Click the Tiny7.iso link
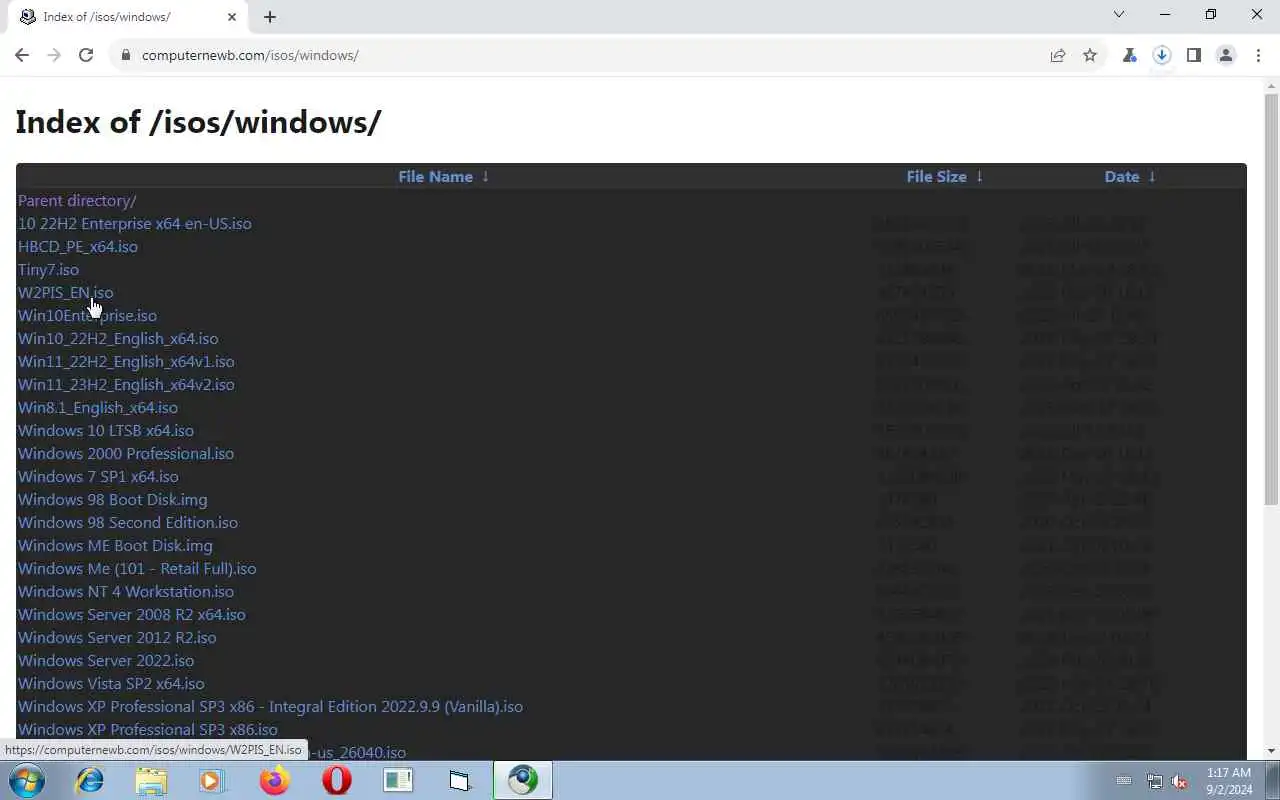This screenshot has height=800, width=1280. (48, 269)
